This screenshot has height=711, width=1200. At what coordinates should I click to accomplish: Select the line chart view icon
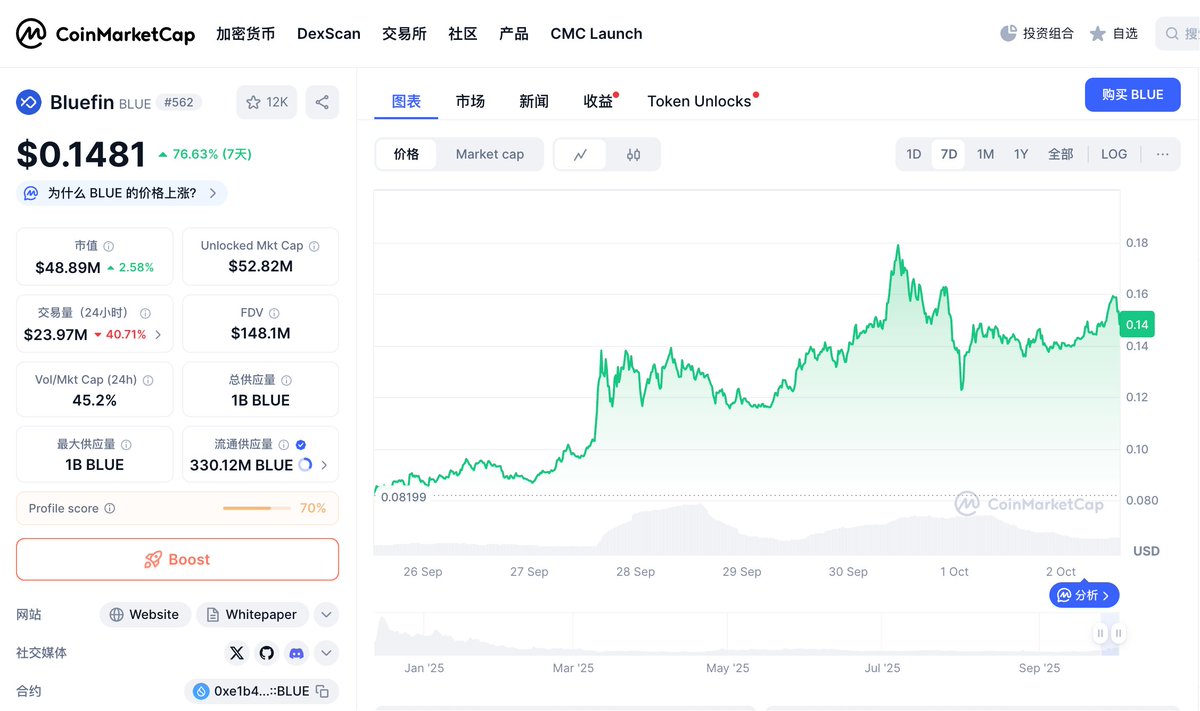(581, 155)
